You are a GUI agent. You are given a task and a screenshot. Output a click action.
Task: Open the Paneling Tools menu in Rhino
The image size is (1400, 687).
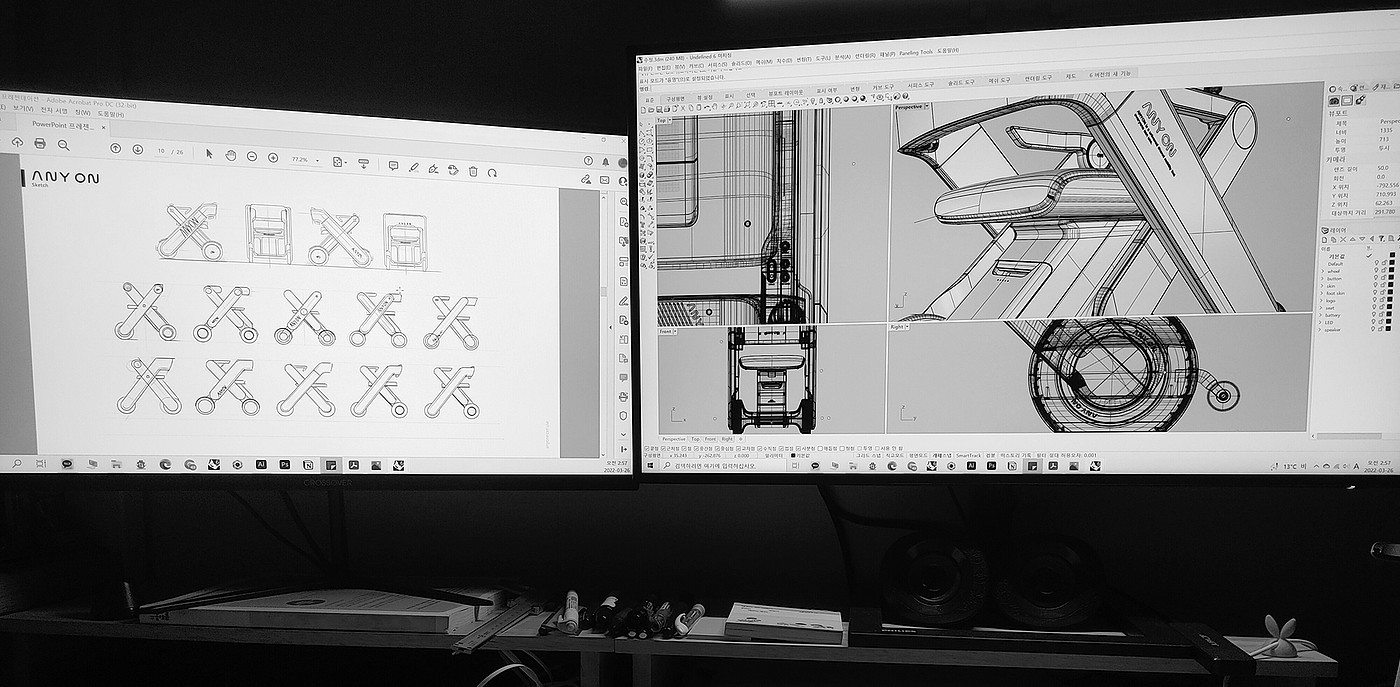[916, 52]
